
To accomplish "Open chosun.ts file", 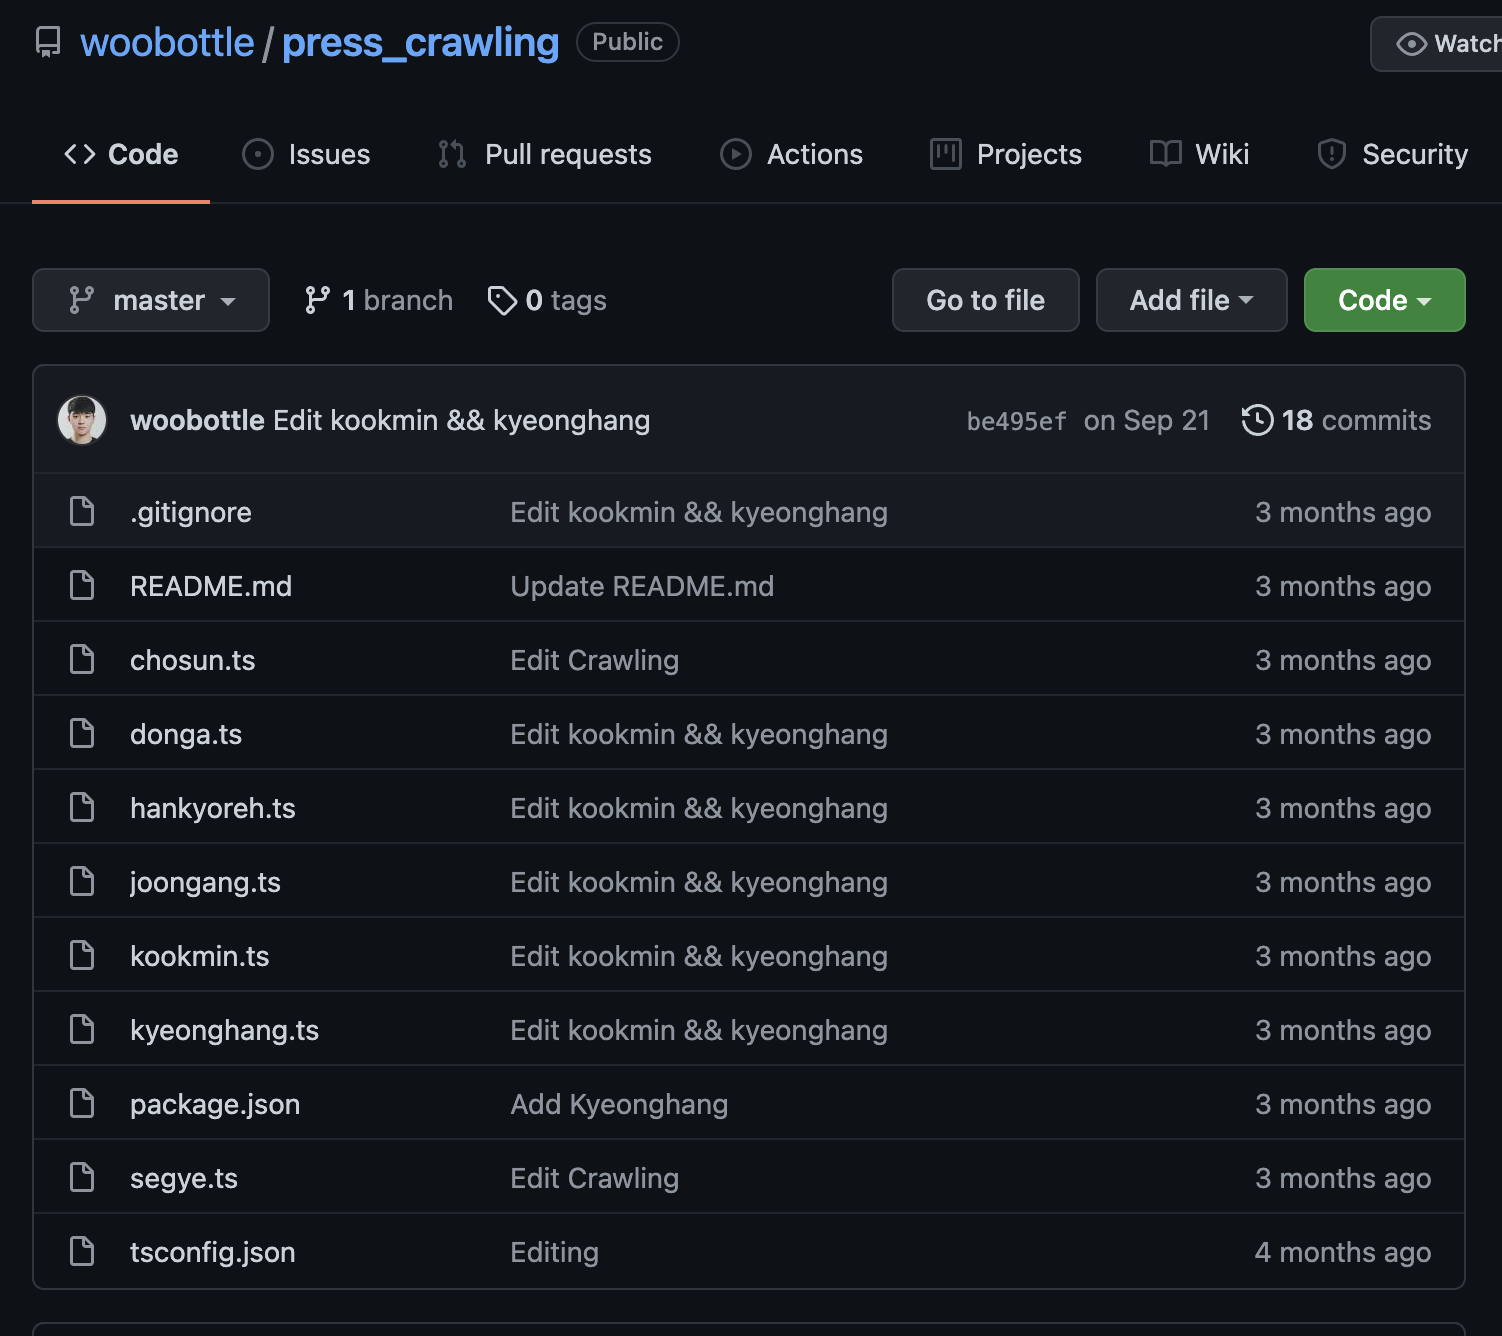I will click(192, 660).
